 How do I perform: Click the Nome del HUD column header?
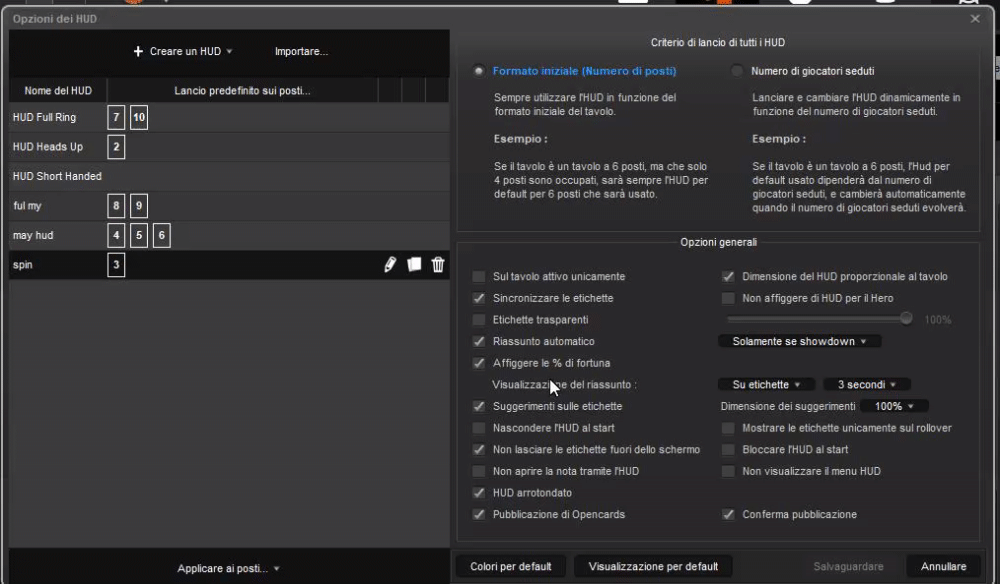pos(58,91)
